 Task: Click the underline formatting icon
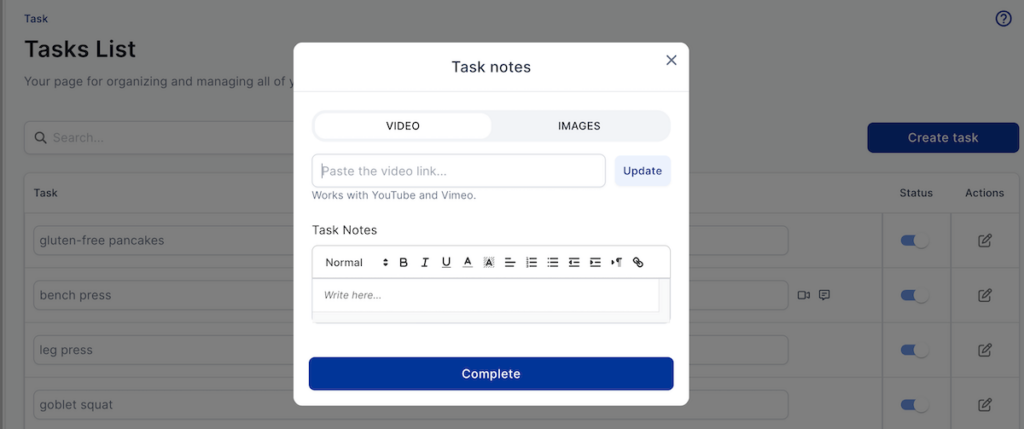(446, 262)
